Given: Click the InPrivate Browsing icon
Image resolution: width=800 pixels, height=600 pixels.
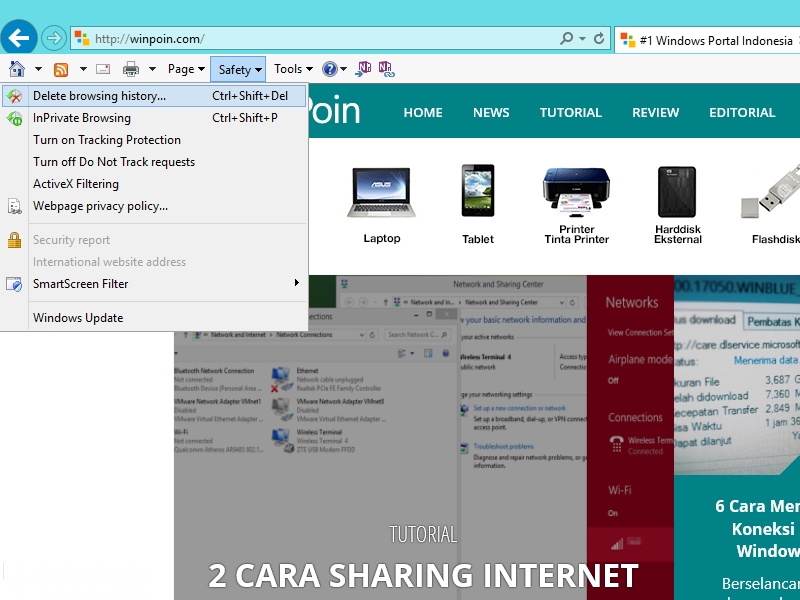Looking at the screenshot, I should [14, 118].
